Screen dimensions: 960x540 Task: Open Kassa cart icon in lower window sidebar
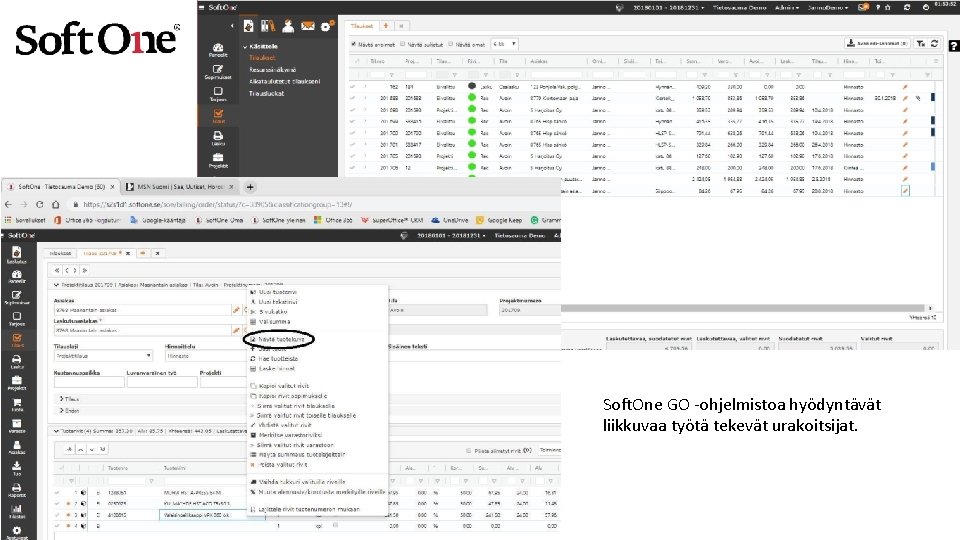(17, 405)
